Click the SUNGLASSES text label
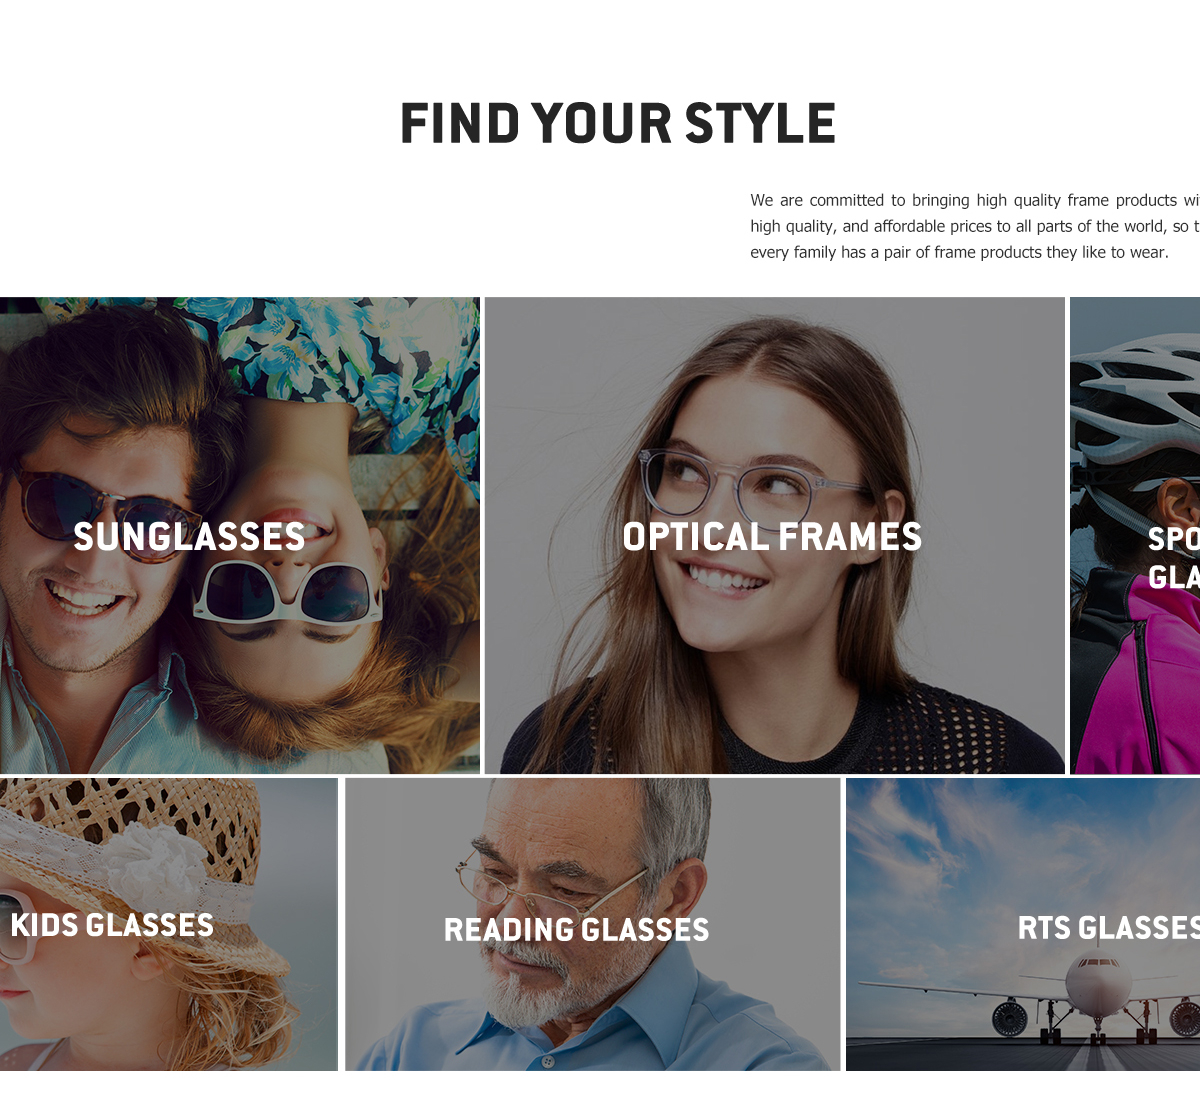 189,537
